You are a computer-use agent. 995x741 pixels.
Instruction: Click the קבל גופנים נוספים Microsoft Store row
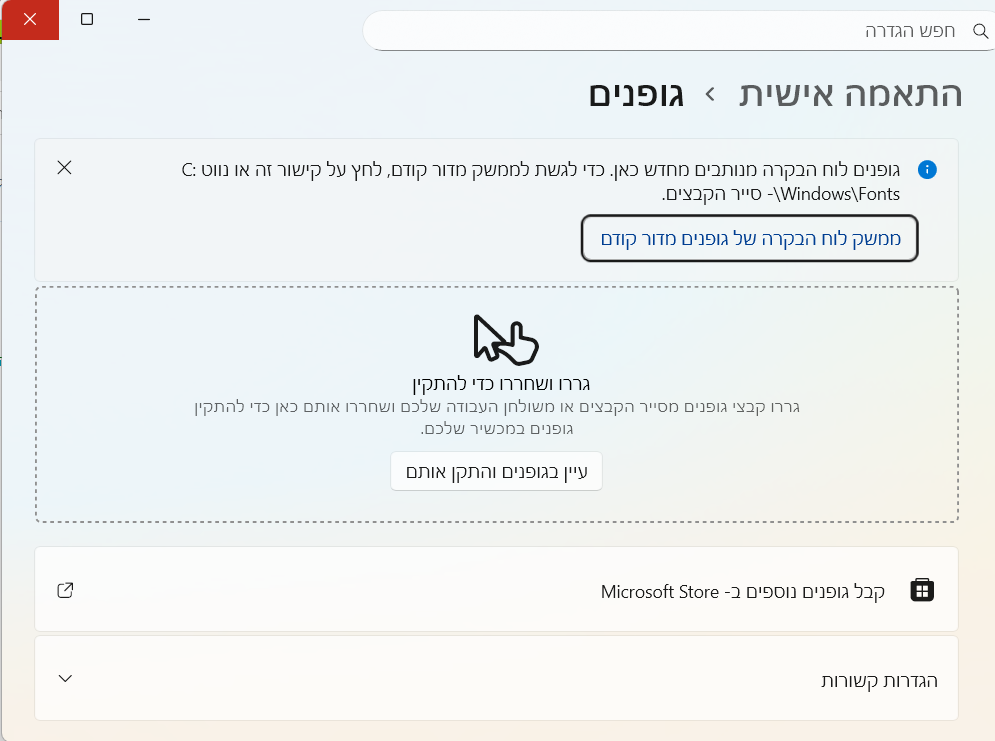[x=497, y=590]
